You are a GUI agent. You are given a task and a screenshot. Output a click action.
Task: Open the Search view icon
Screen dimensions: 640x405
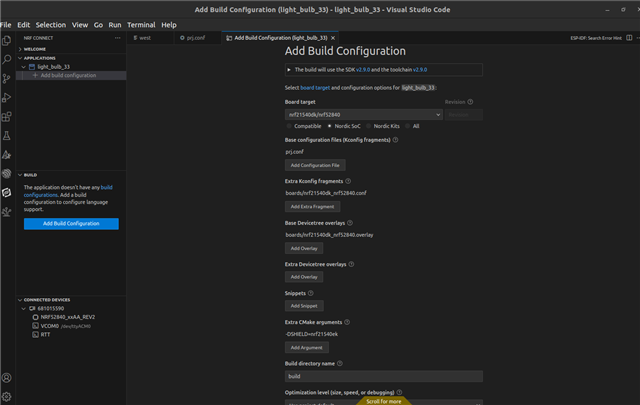click(7, 60)
